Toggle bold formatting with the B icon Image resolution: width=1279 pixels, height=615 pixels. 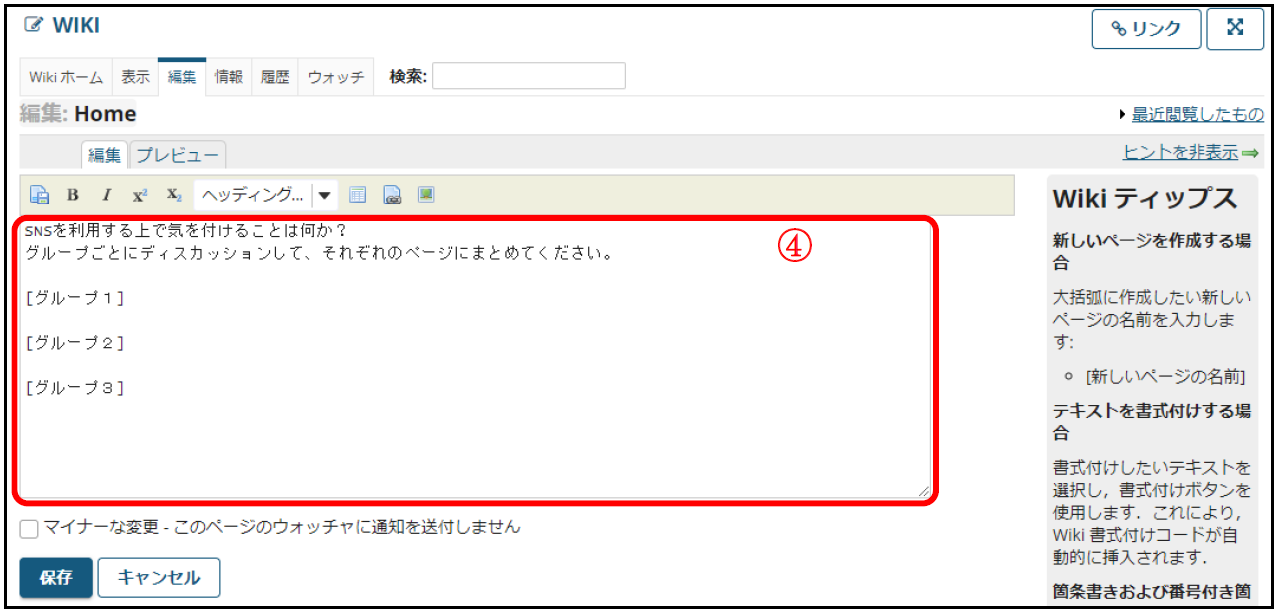tap(73, 195)
